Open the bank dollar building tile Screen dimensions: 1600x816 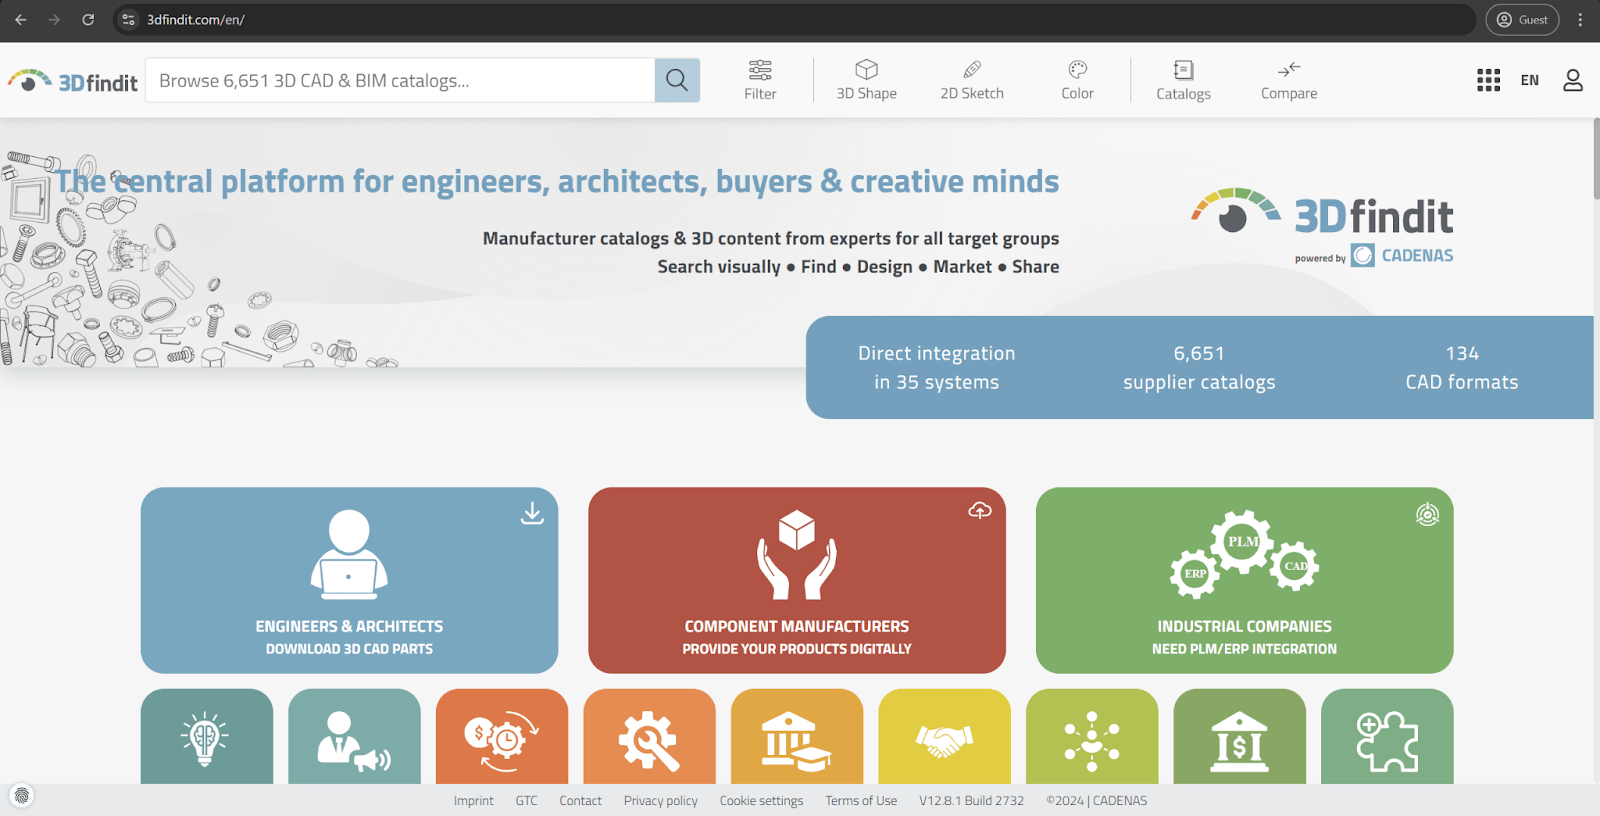coord(1239,737)
